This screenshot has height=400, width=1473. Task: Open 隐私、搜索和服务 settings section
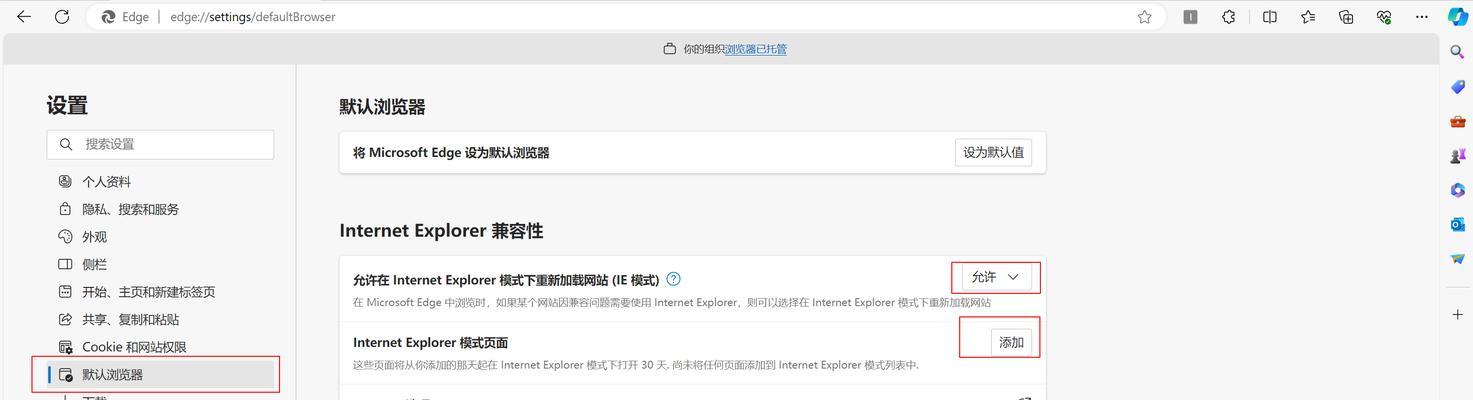[131, 209]
